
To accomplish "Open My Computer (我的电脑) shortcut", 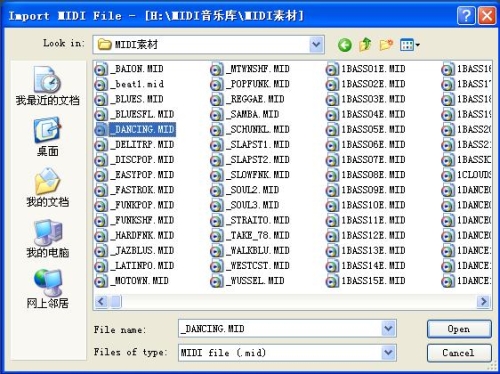I will pos(47,238).
